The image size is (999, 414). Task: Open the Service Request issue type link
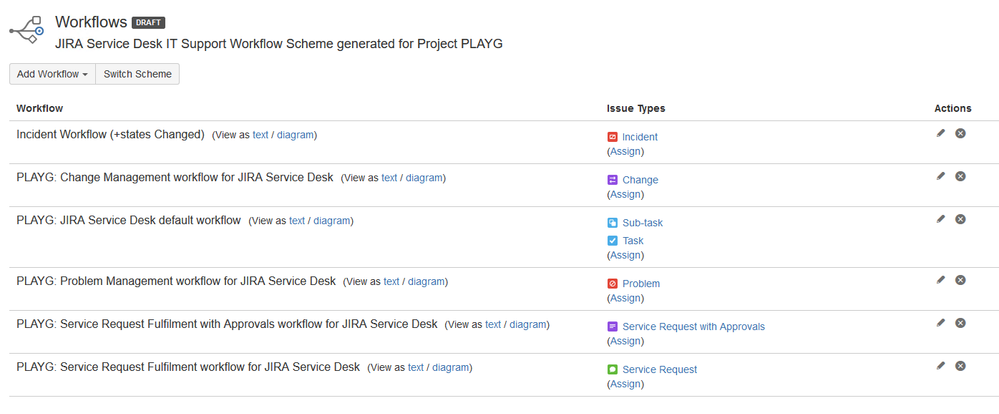(660, 369)
